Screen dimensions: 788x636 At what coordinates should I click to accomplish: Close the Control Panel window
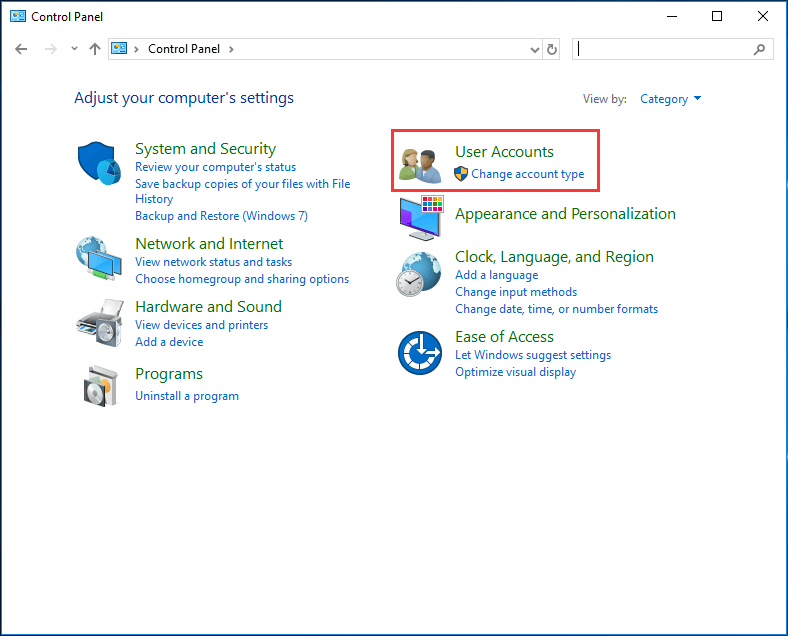click(763, 17)
